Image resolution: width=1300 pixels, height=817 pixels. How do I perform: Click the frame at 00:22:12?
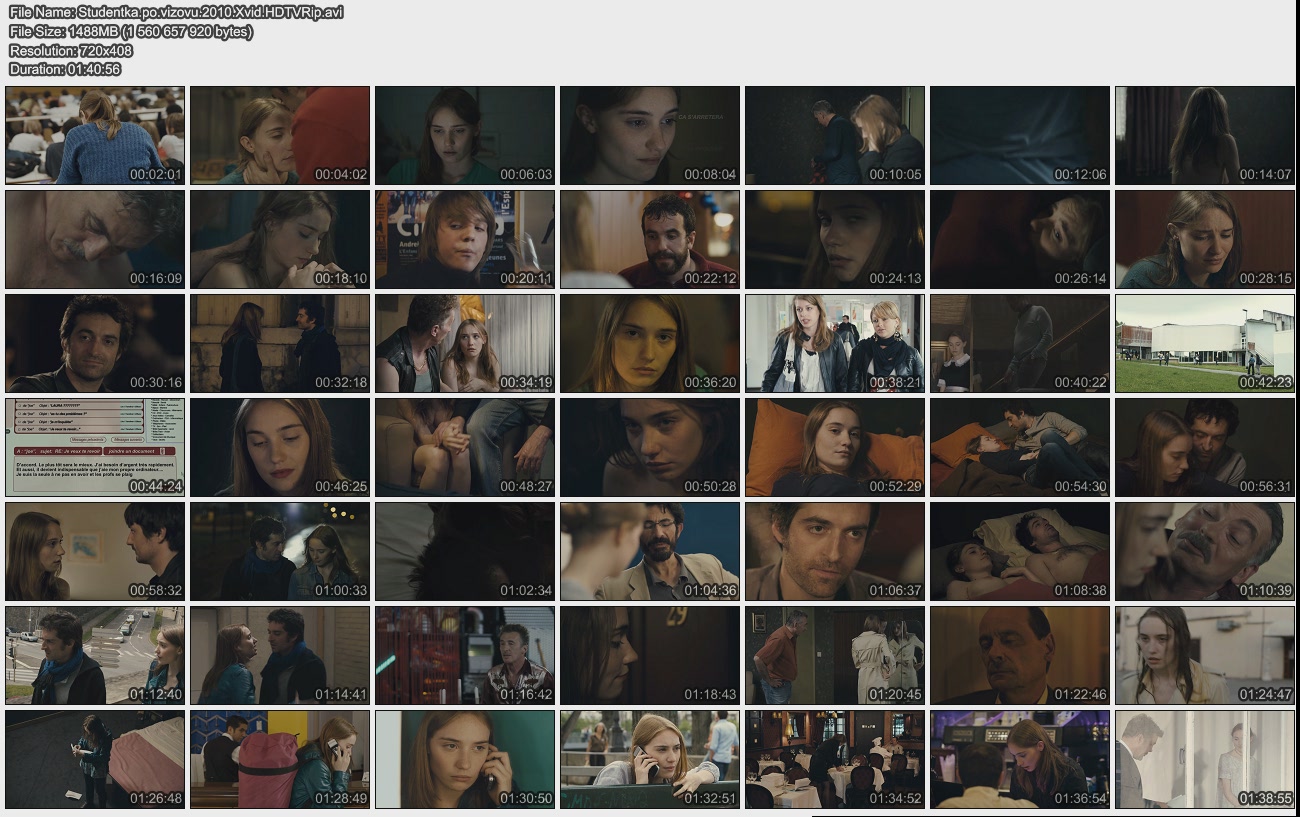(650, 239)
